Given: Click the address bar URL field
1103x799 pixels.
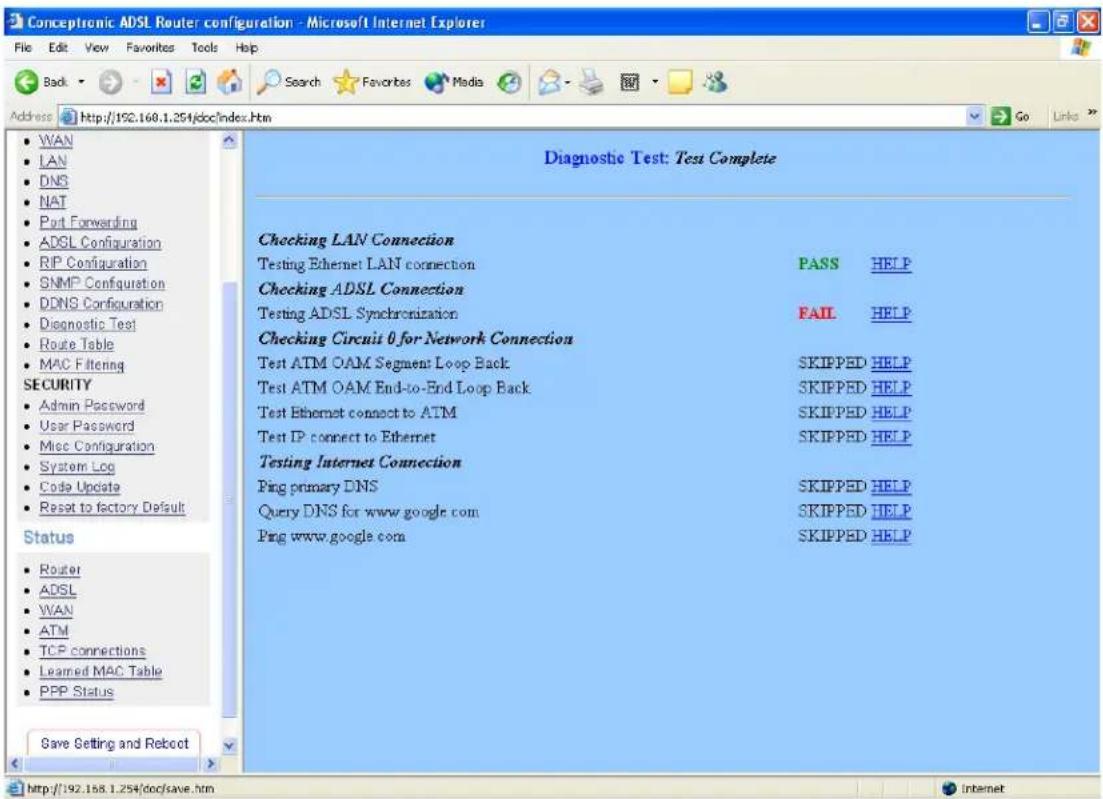Looking at the screenshot, I should (519, 117).
